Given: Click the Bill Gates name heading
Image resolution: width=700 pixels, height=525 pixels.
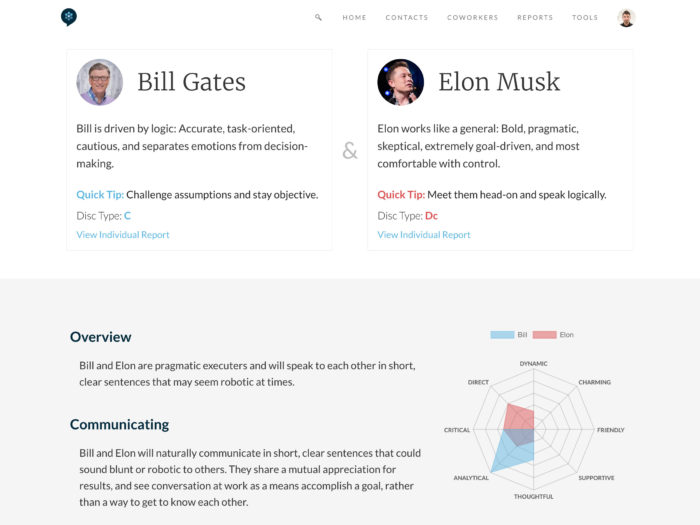Looking at the screenshot, I should (191, 82).
